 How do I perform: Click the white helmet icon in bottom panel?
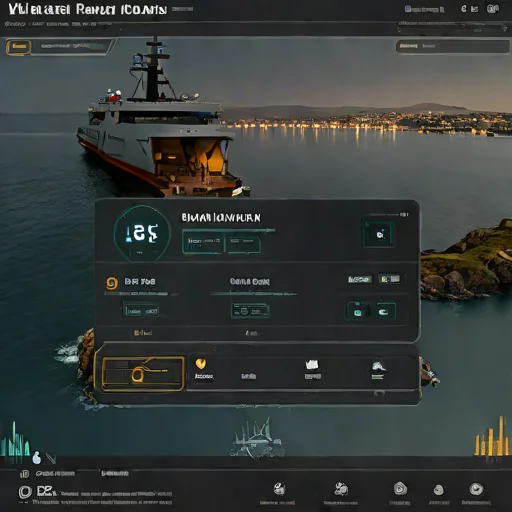click(378, 366)
